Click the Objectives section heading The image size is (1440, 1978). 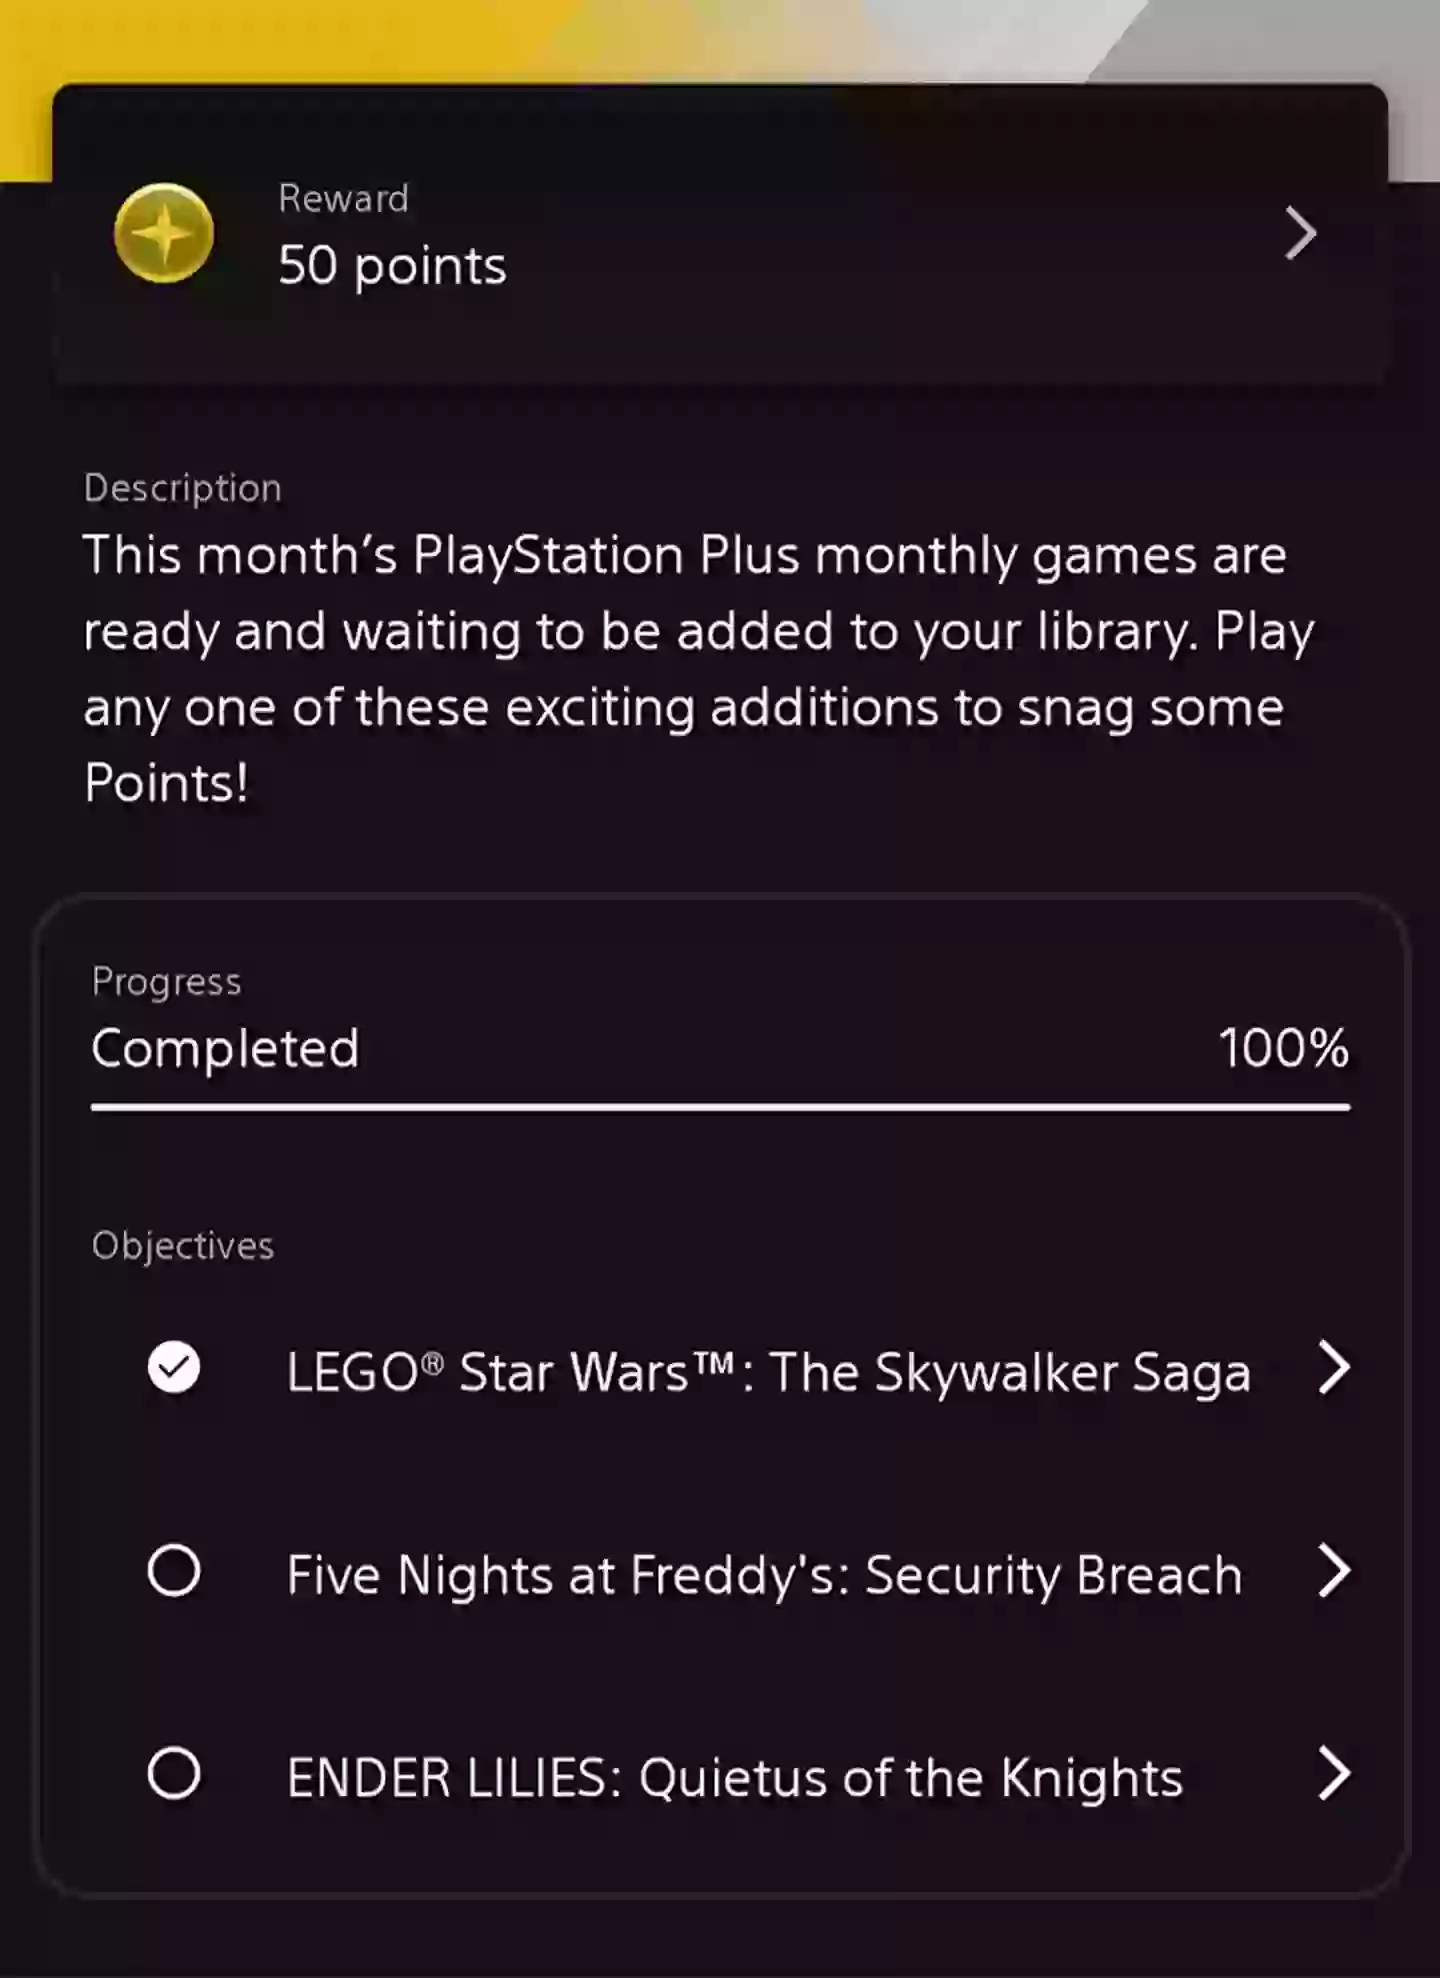tap(182, 1246)
